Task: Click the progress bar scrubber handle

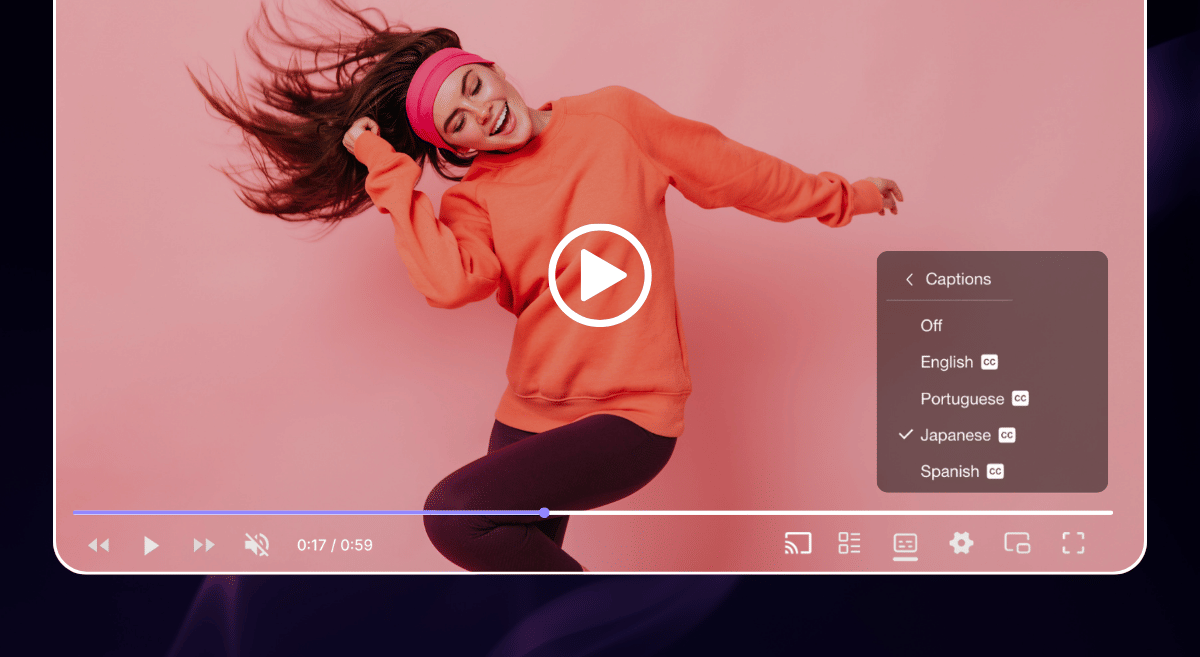Action: [x=544, y=513]
